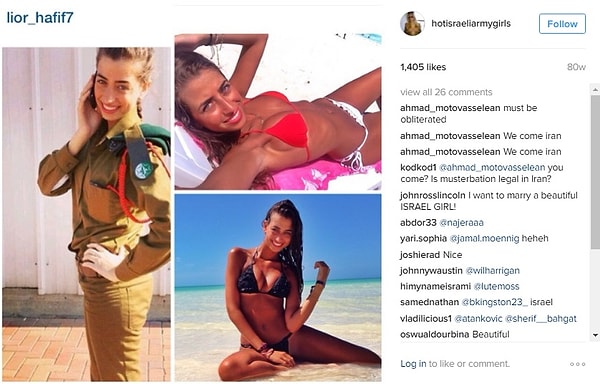Viewport: 600px width, 384px height.
Task: Open the three-dot more options menu
Action: tap(577, 364)
